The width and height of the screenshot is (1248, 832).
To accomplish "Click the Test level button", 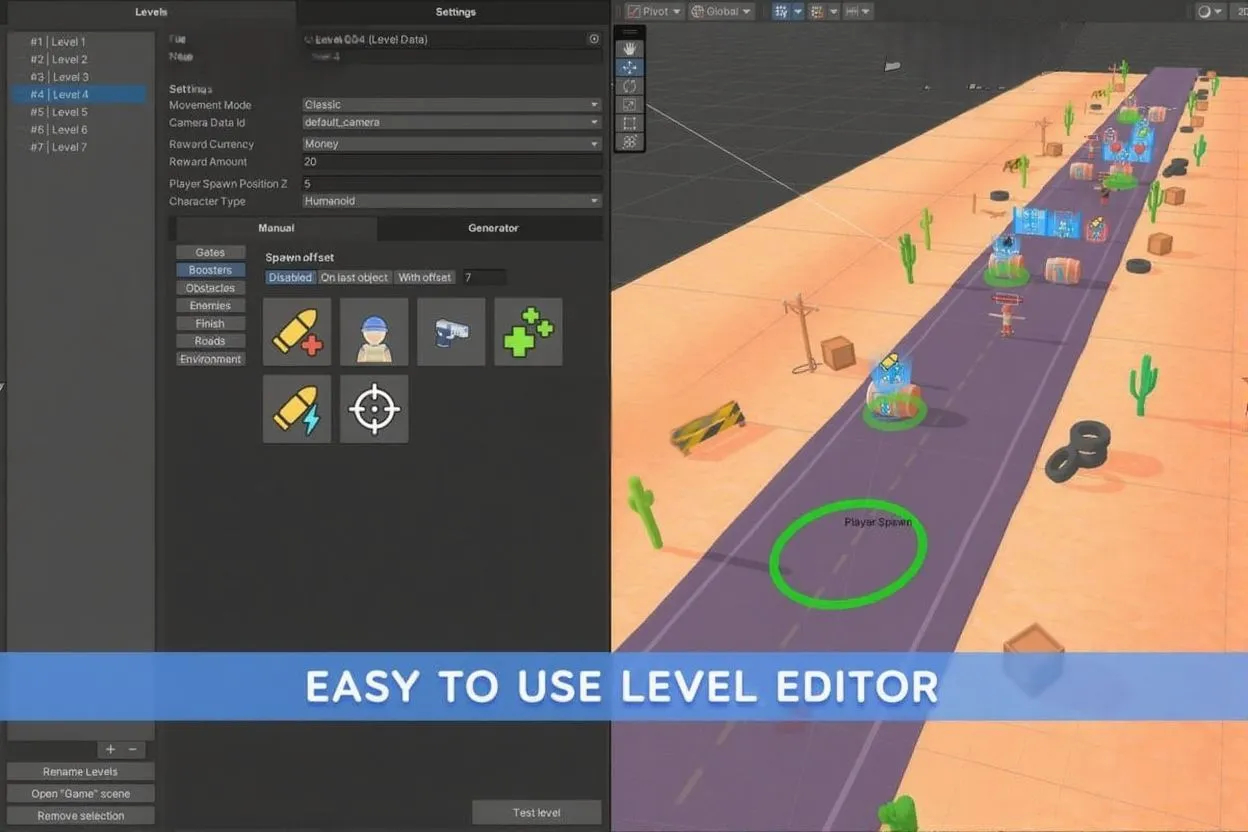I will pos(537,812).
